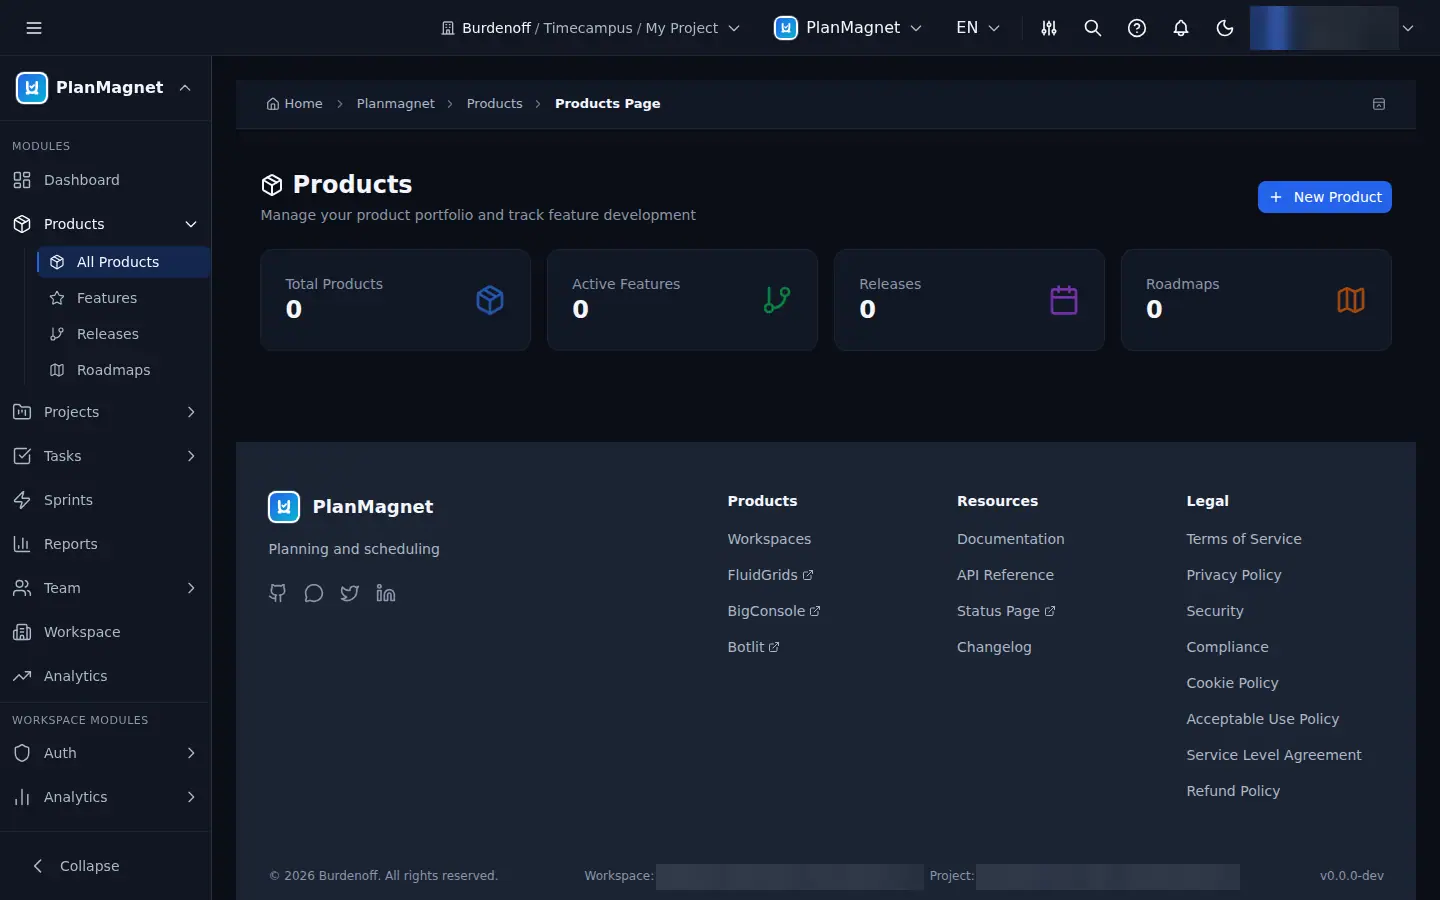Screen dimensions: 1440x900
Task: Open the Twitter icon in footer
Action: coord(350,594)
